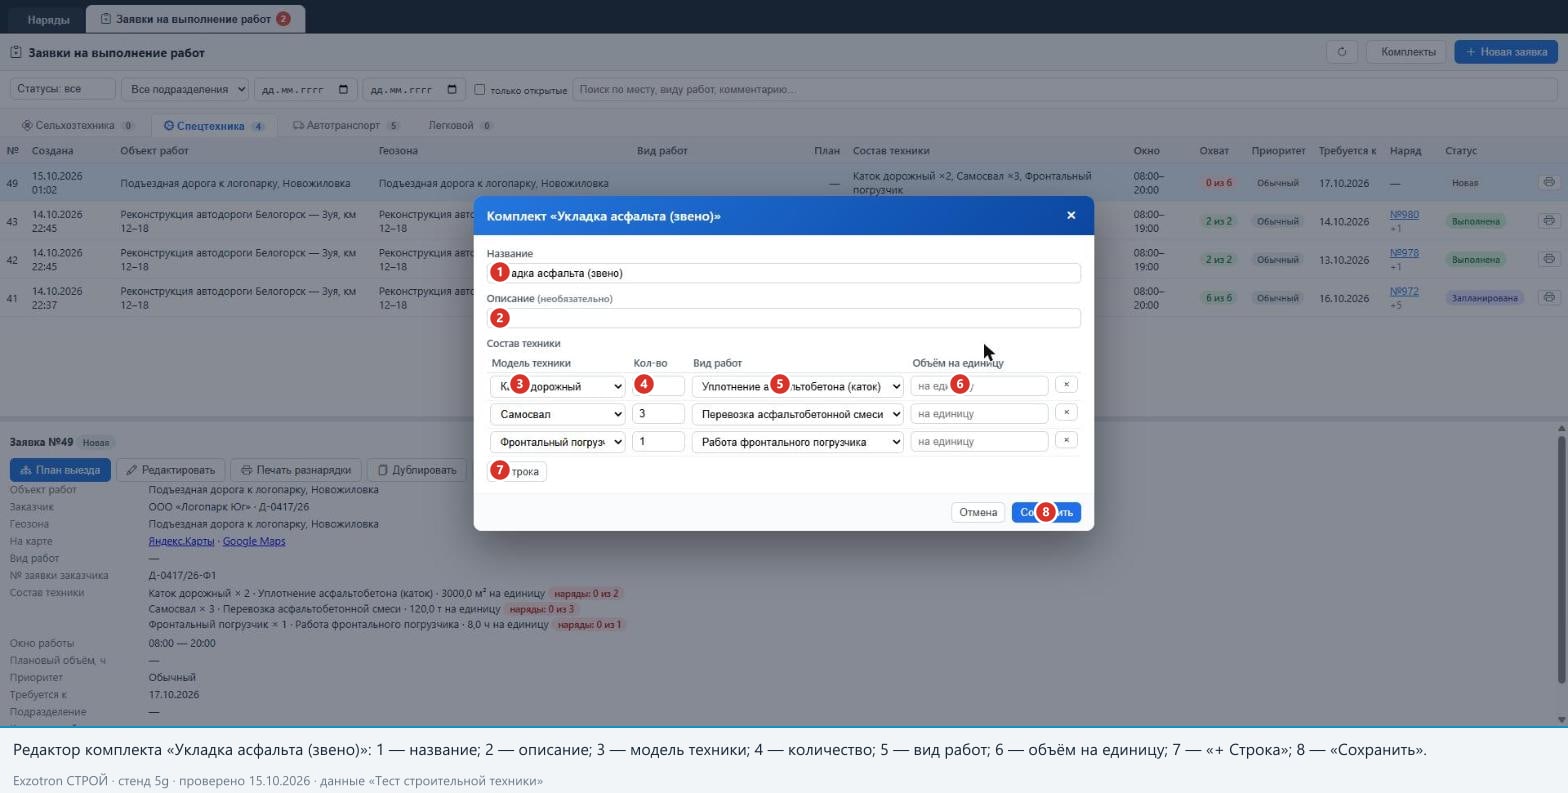1568x793 pixels.
Task: Click Редактировать for request №49
Action: [170, 470]
